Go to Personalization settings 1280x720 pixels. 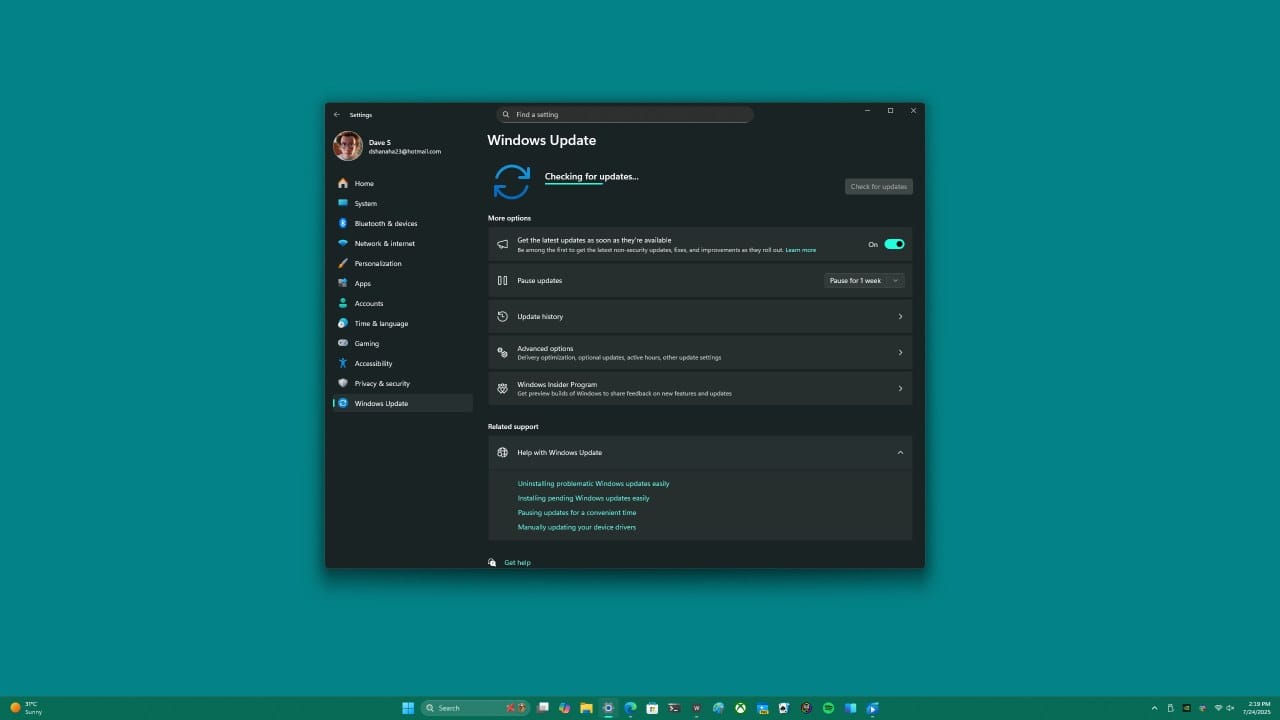[377, 263]
